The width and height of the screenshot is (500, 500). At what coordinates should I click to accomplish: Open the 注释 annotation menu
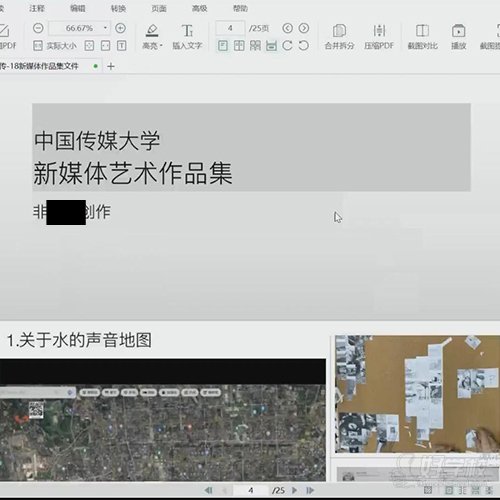tap(37, 8)
